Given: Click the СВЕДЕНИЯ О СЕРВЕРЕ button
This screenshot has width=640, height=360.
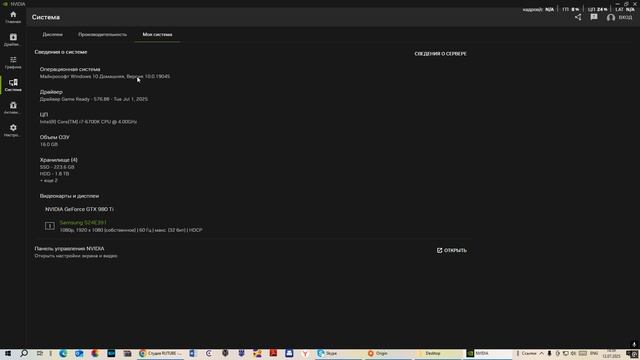Looking at the screenshot, I should (440, 53).
